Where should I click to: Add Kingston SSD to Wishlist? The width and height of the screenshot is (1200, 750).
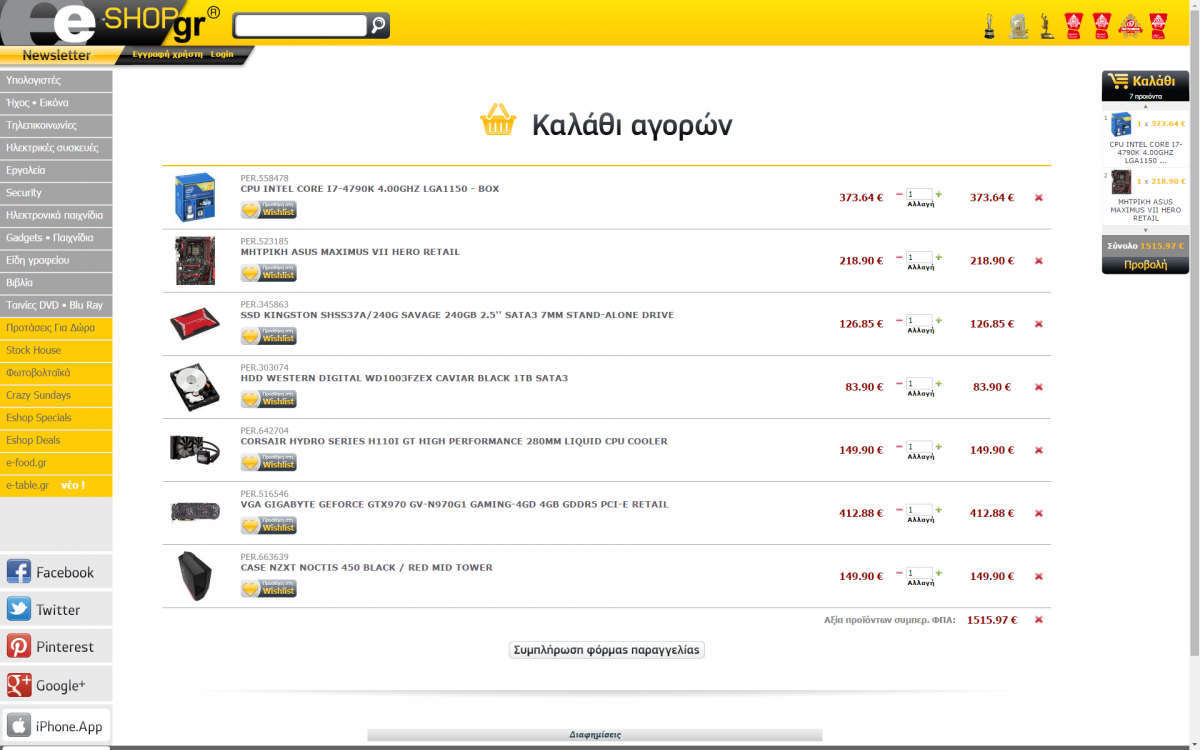(x=269, y=336)
